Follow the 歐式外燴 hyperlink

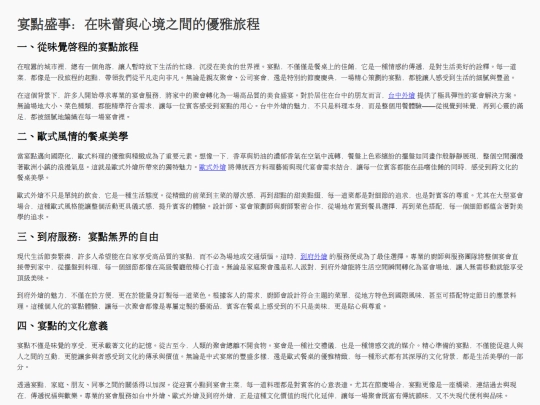[212, 167]
